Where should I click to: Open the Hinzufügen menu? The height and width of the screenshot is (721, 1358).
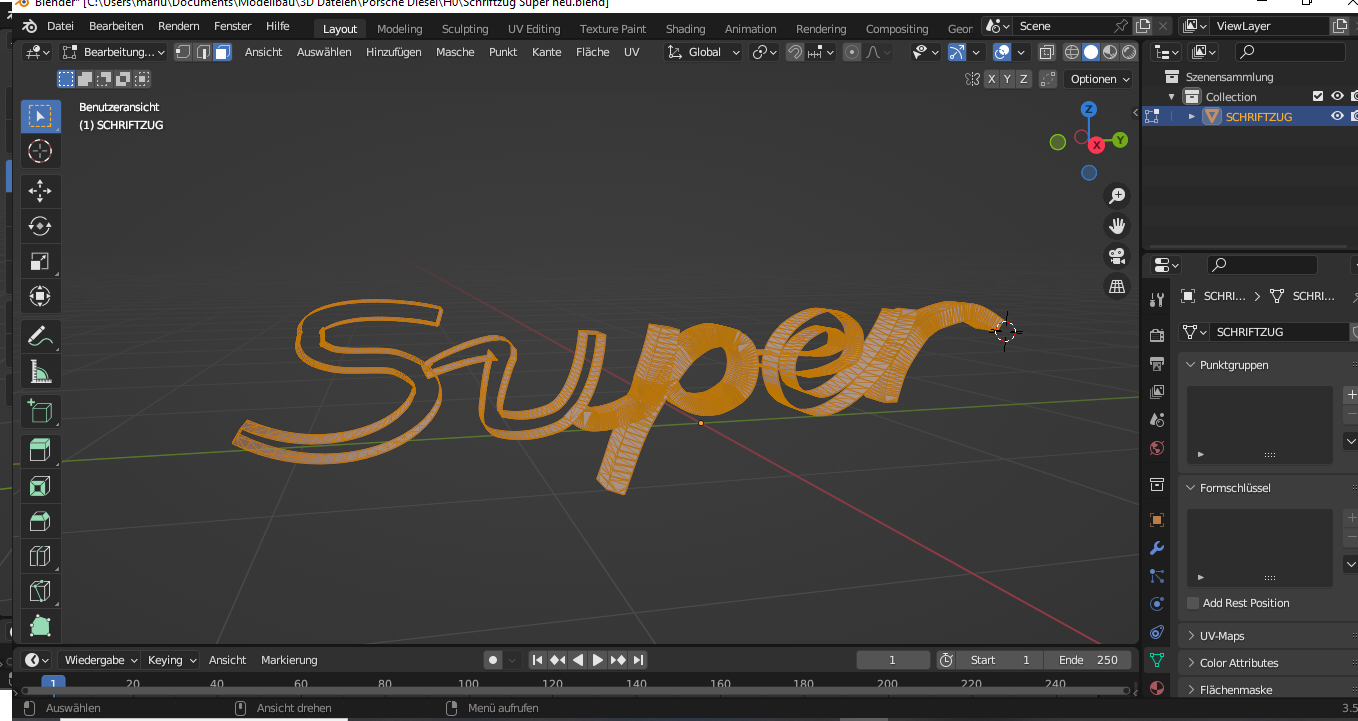click(393, 52)
